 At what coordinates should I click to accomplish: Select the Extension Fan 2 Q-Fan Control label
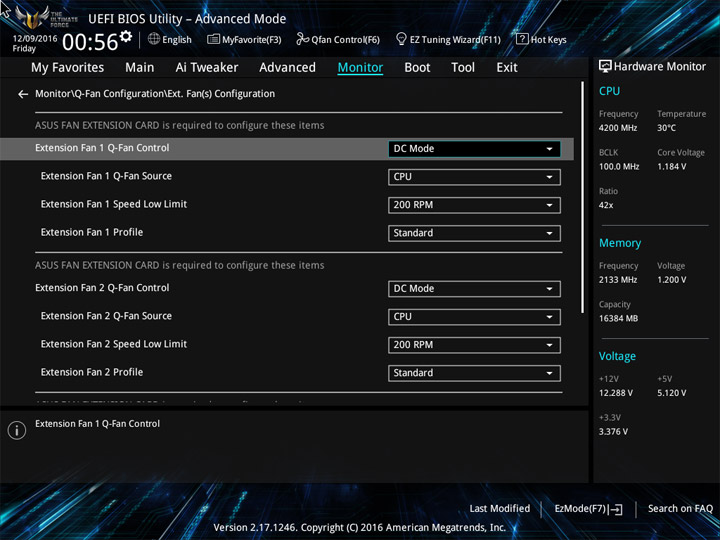tap(102, 288)
